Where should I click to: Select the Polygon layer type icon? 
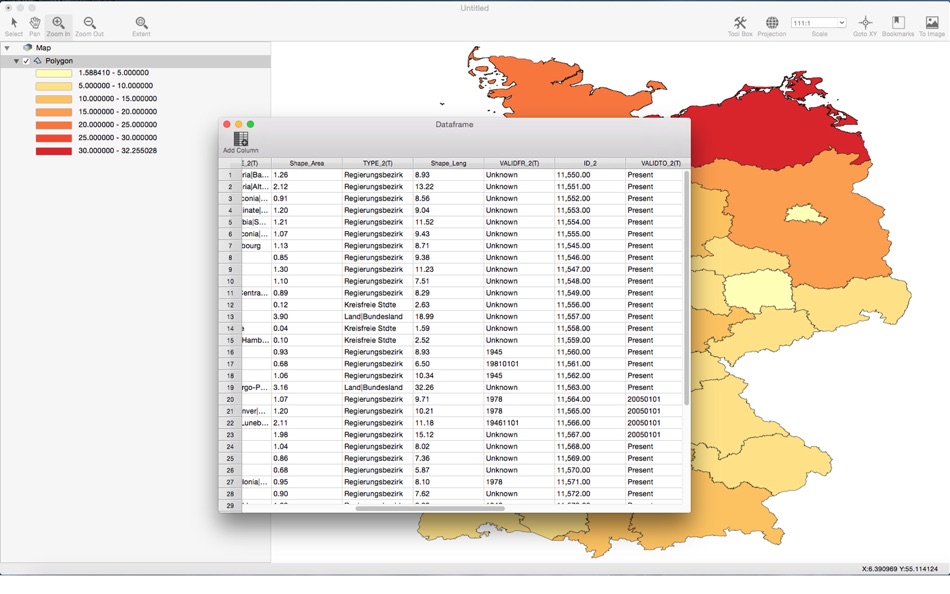click(x=38, y=61)
